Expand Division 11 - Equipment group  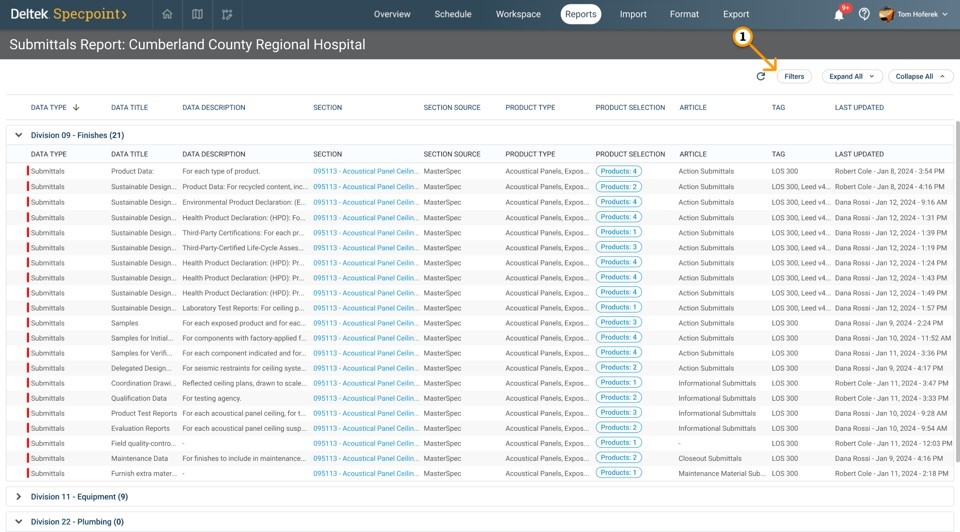coord(18,497)
